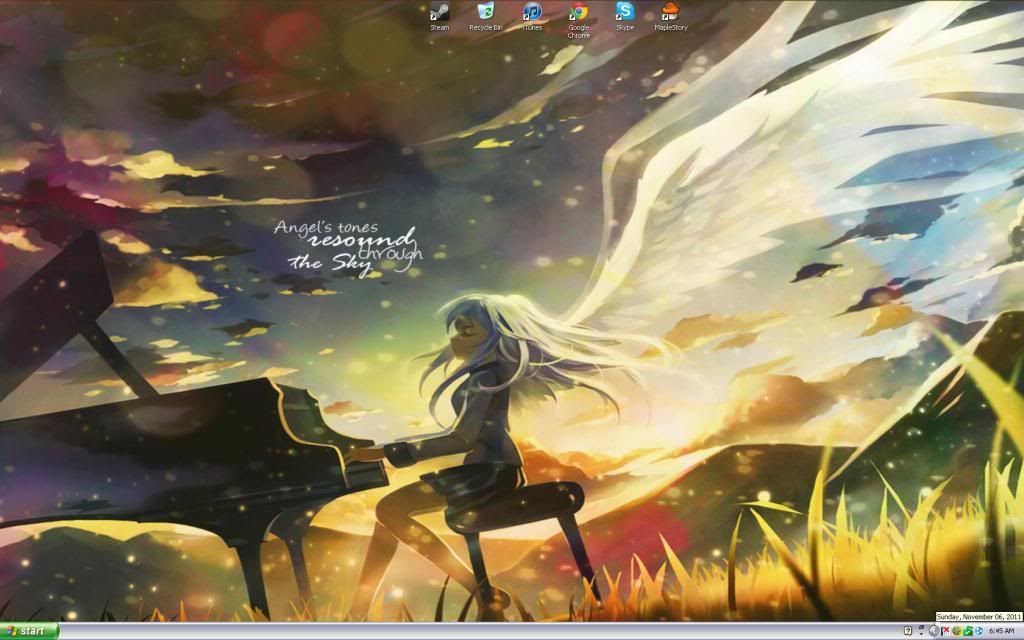Launch iTunes from the desktop
Viewport: 1024px width, 640px height.
click(532, 13)
